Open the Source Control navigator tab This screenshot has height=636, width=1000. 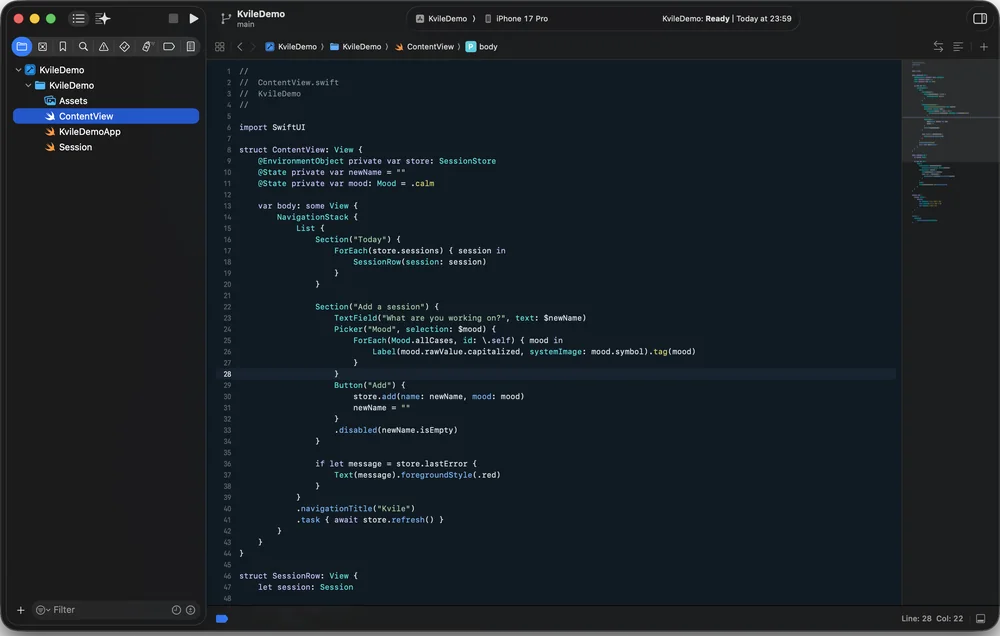[x=43, y=47]
